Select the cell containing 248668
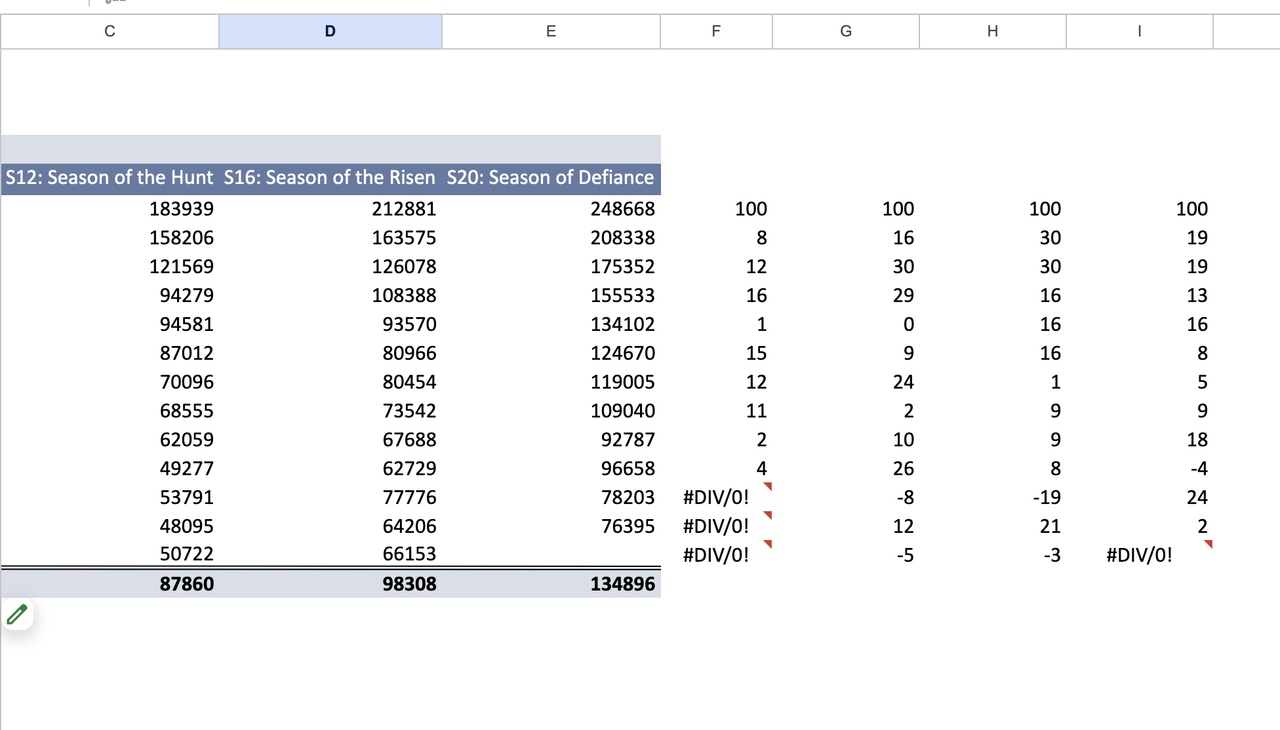 tap(551, 208)
